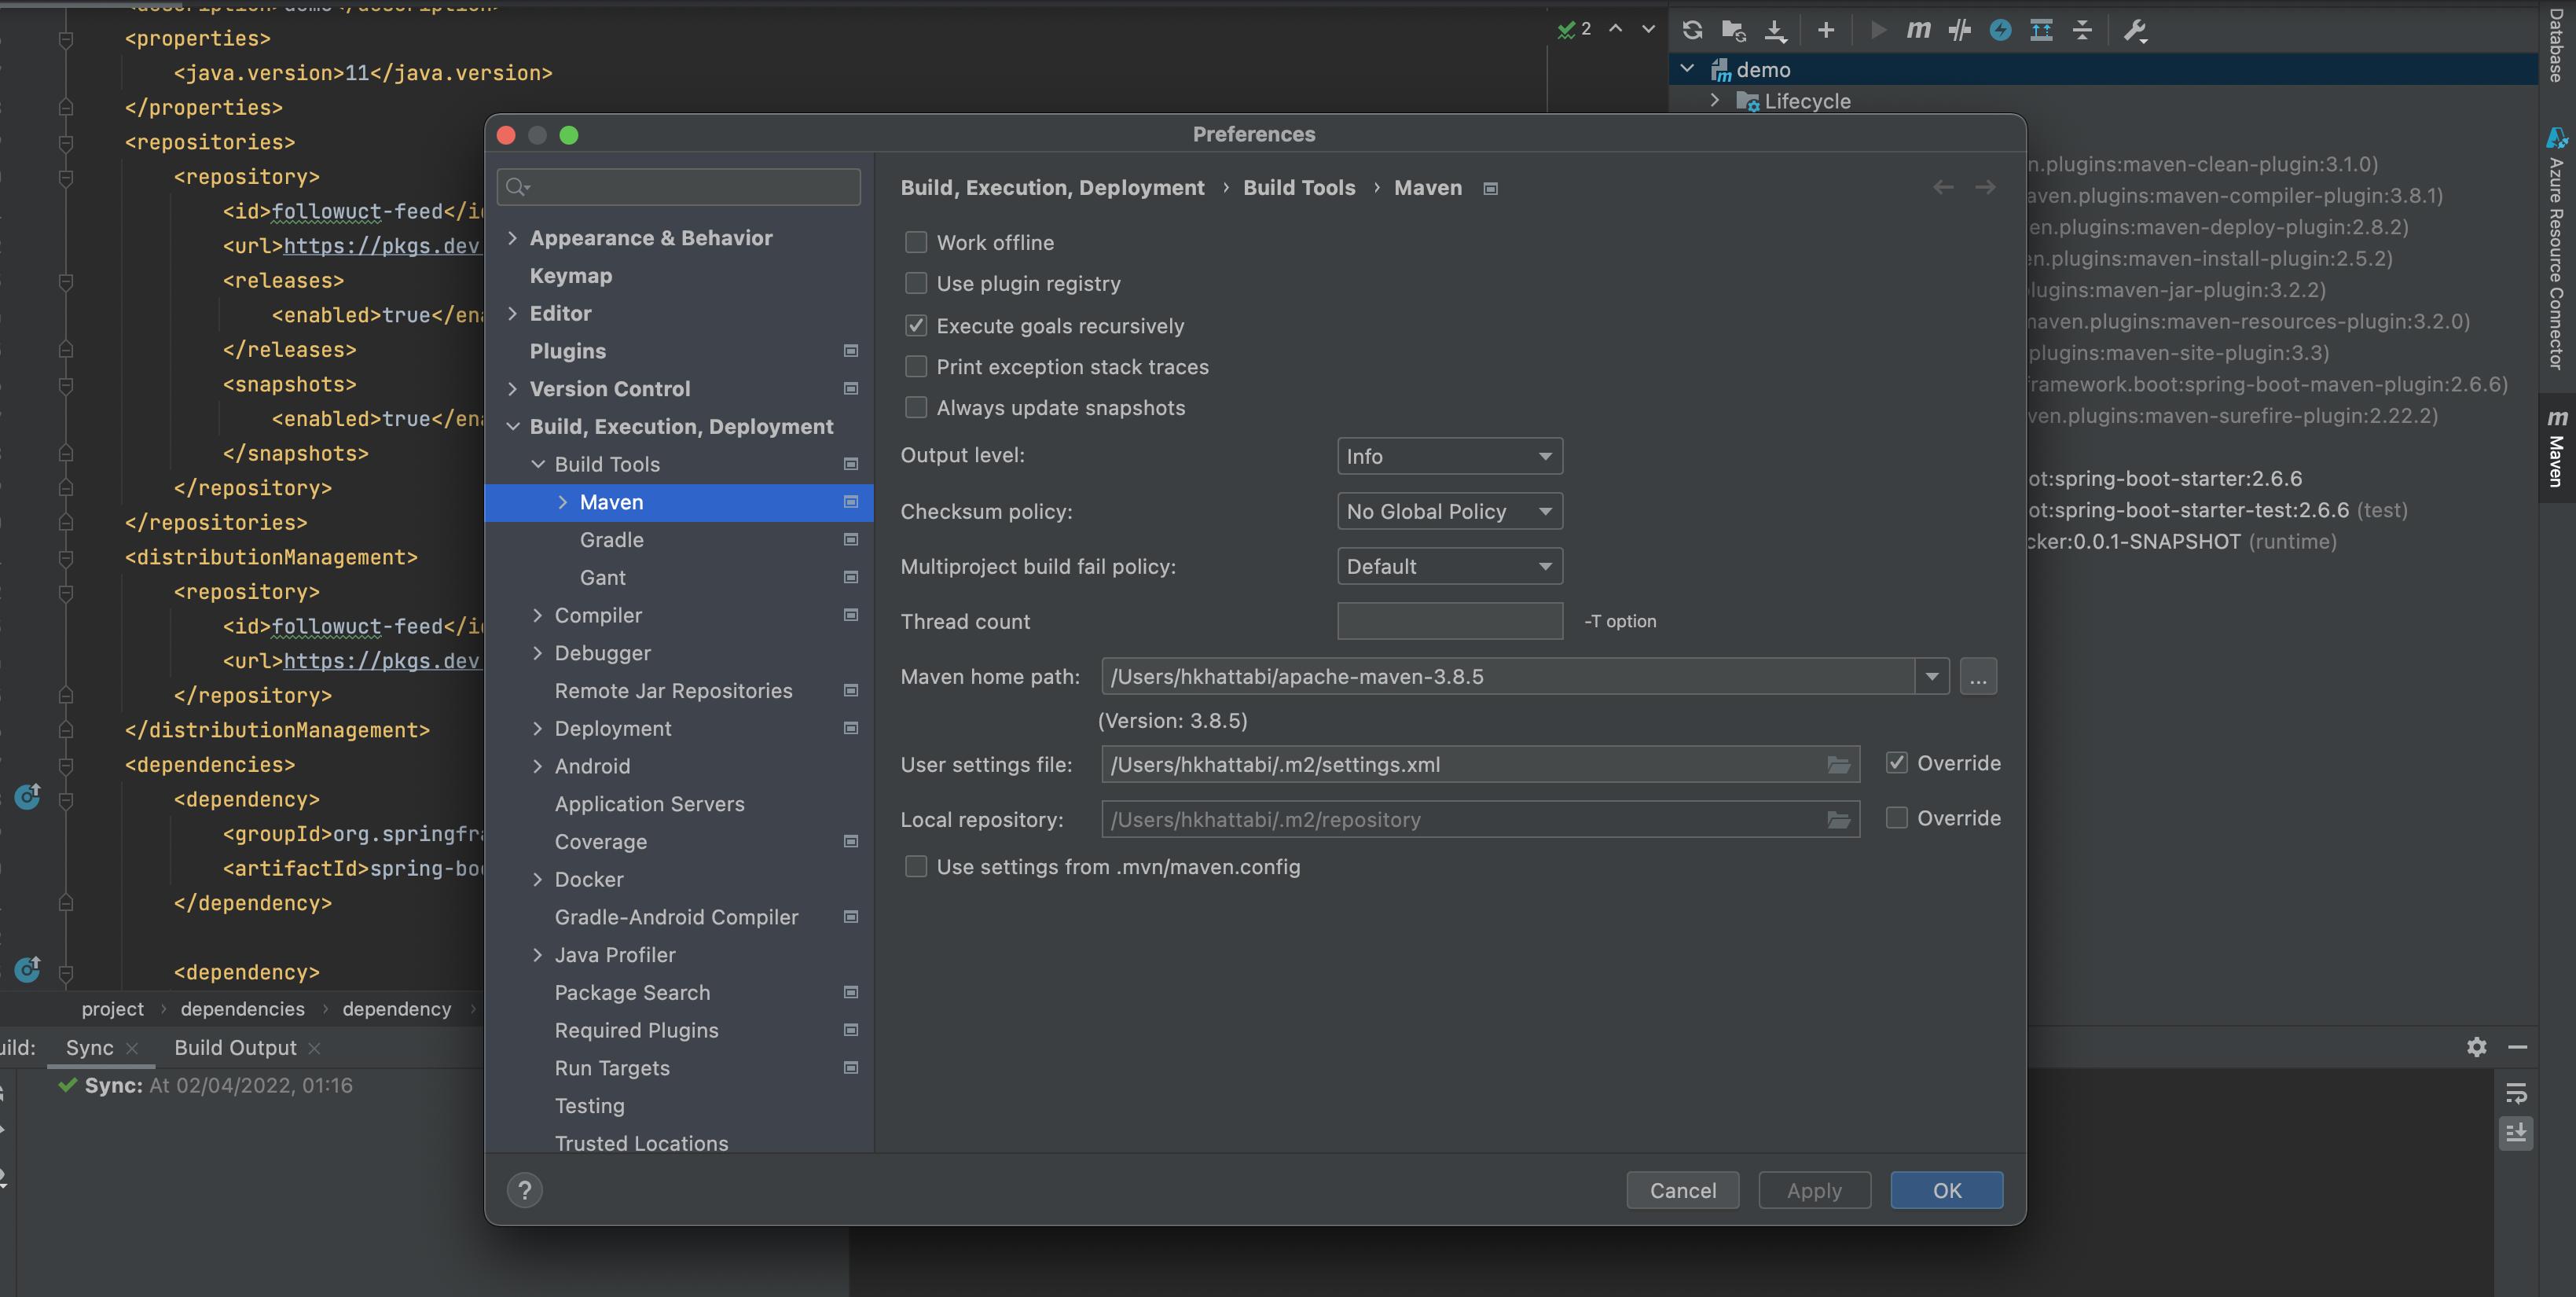
Task: Uncheck Execute goals recursively
Action: [916, 326]
